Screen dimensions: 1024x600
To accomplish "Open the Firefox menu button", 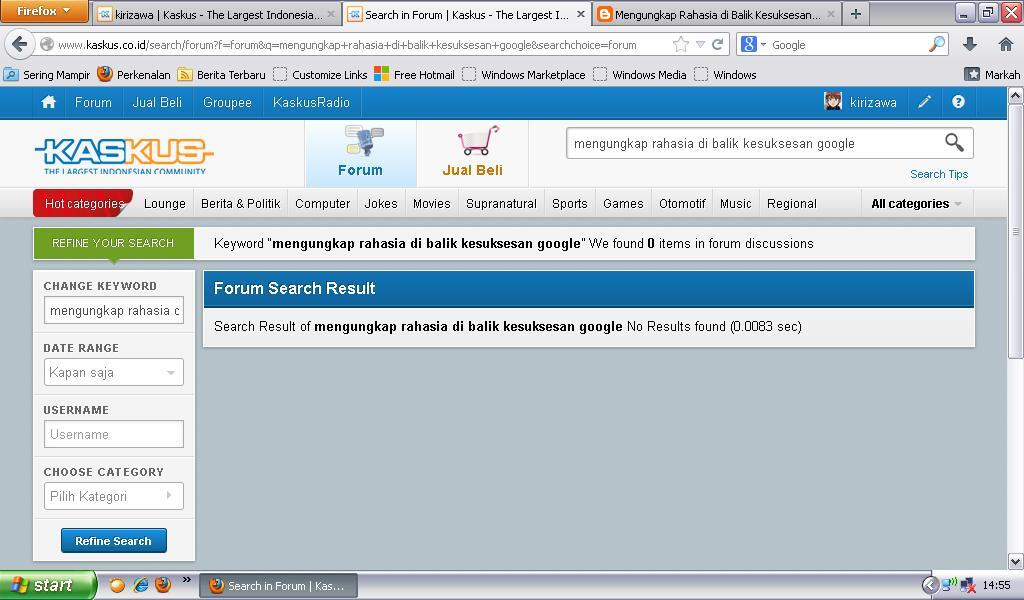I will coord(44,11).
